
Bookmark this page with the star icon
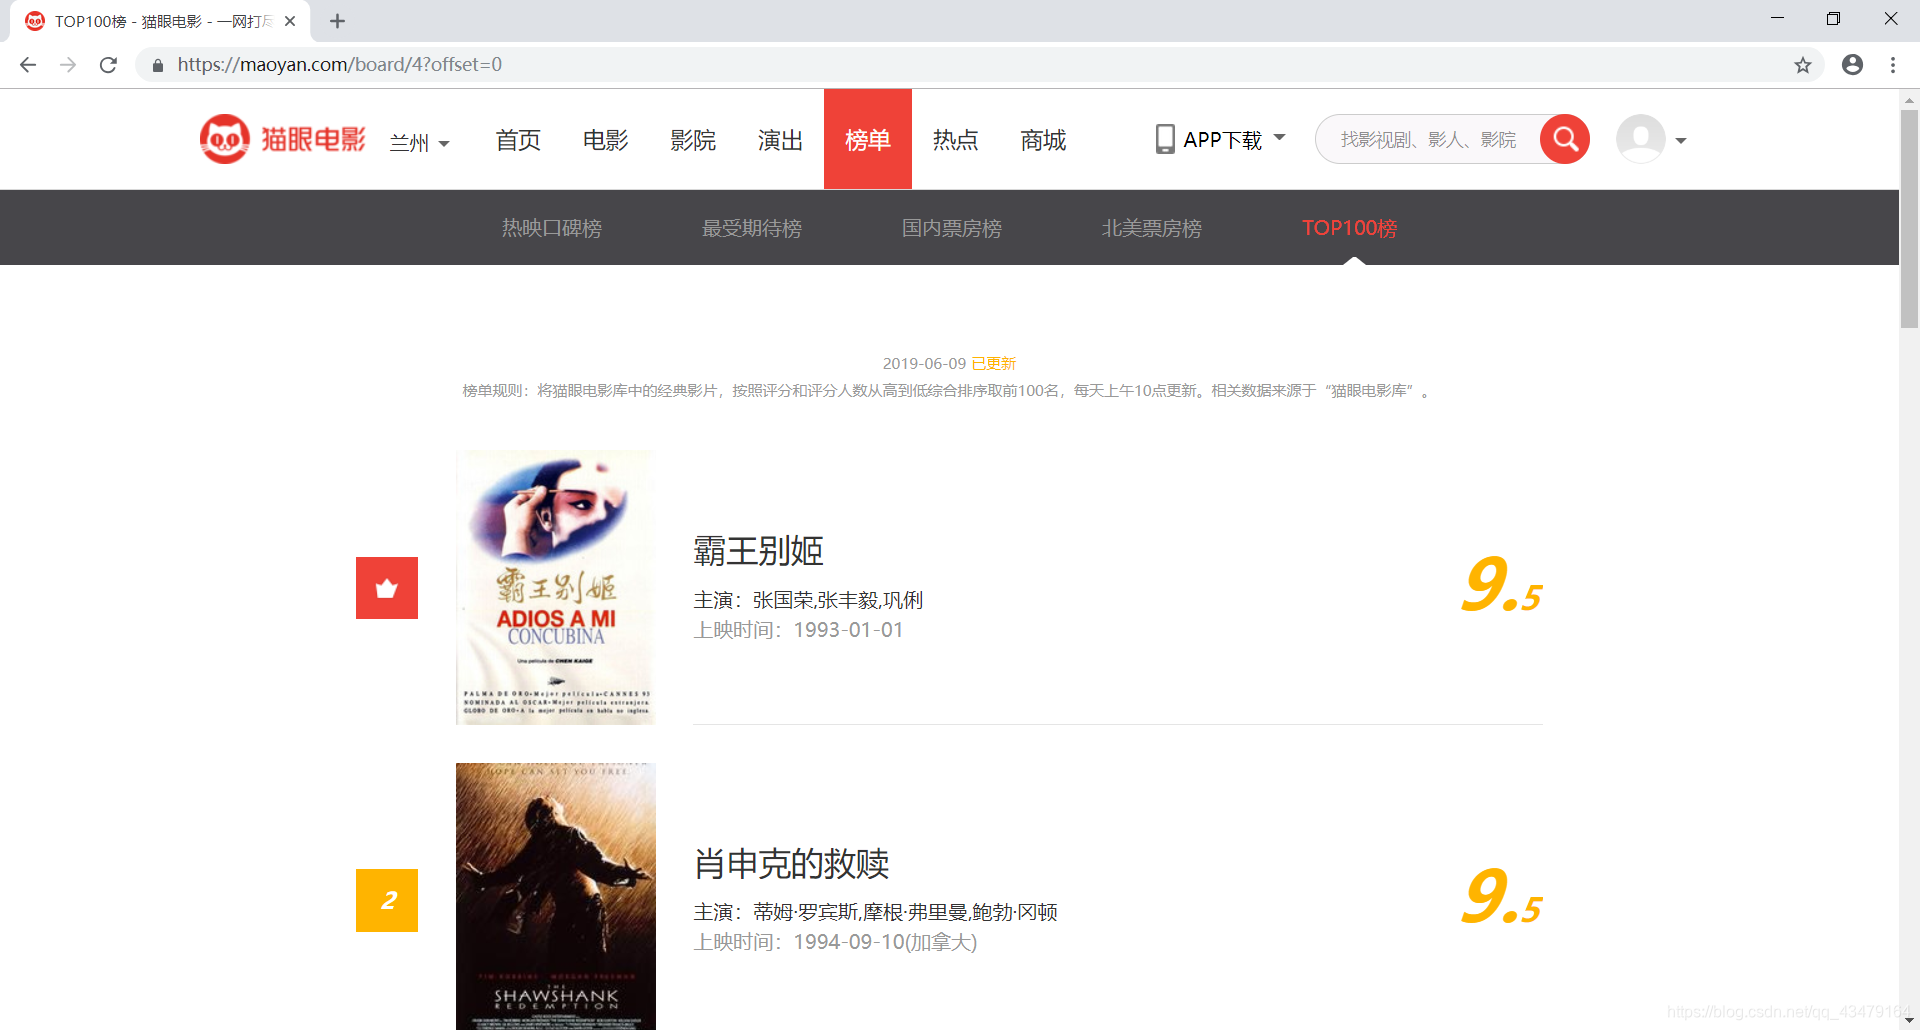(1803, 65)
